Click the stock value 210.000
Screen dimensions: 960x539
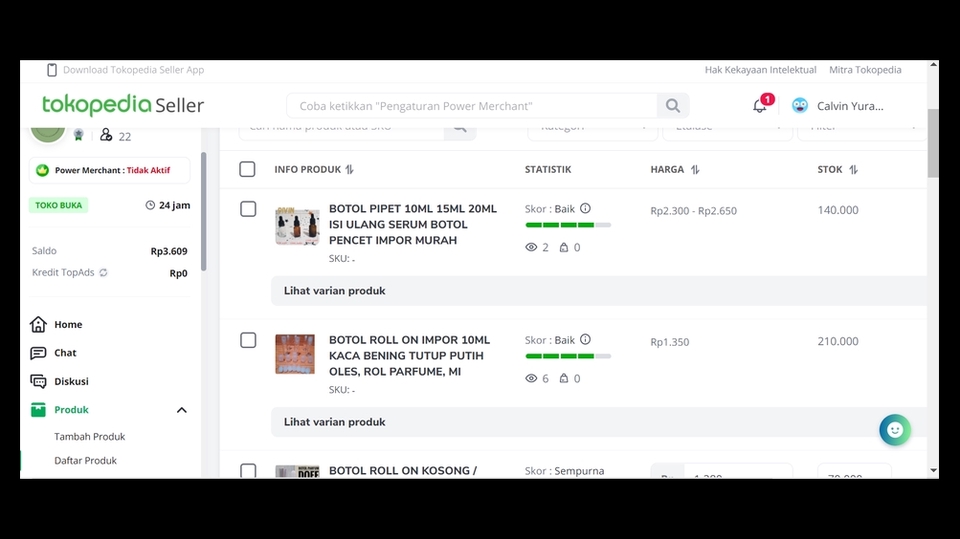click(838, 341)
